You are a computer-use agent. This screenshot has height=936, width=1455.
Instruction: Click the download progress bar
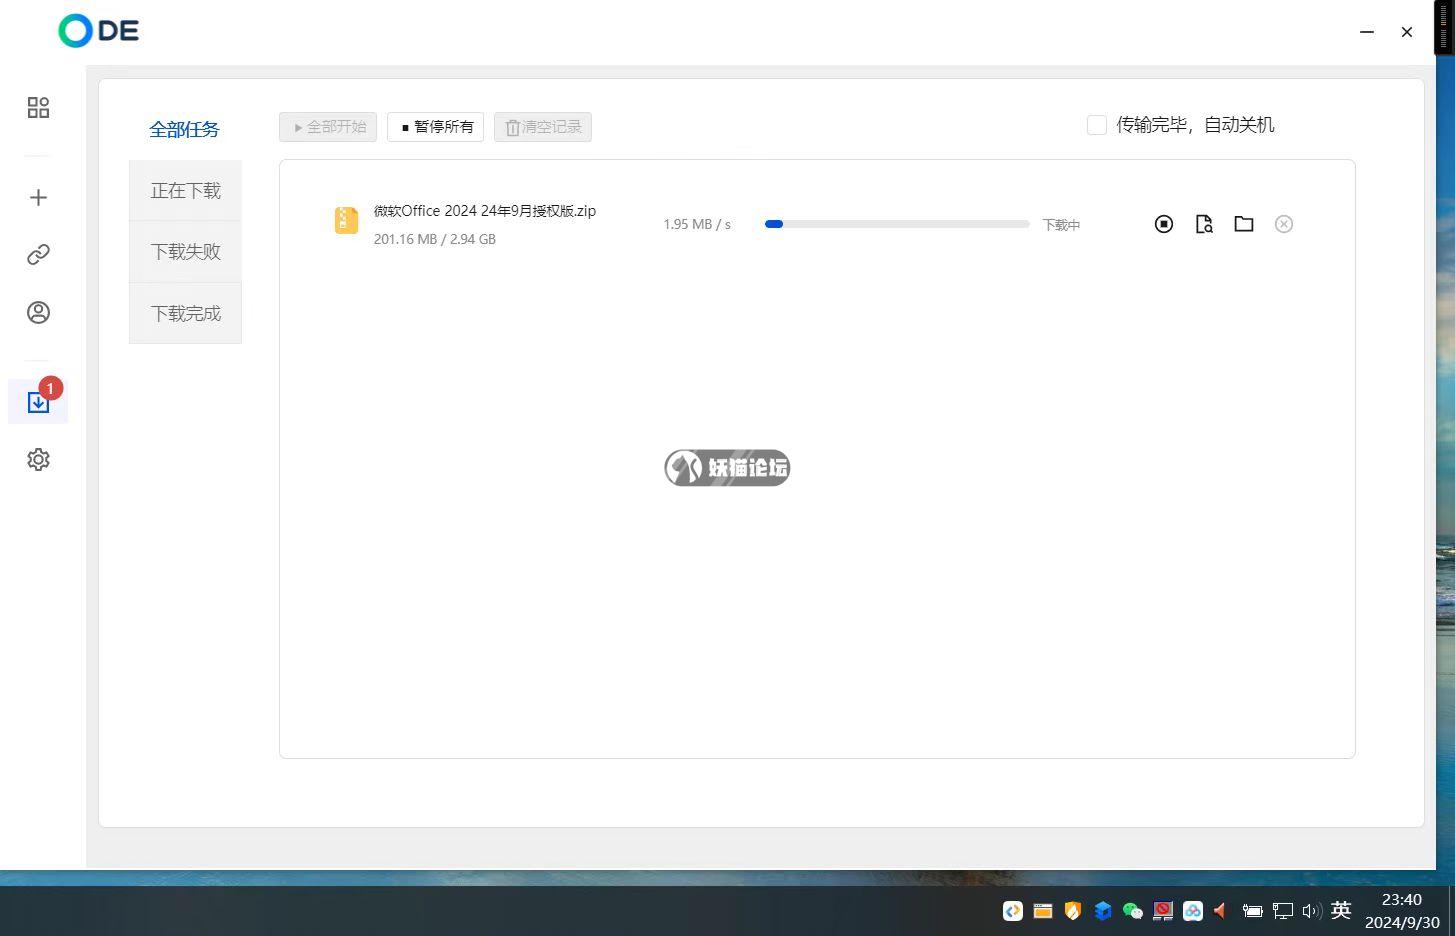(x=897, y=224)
